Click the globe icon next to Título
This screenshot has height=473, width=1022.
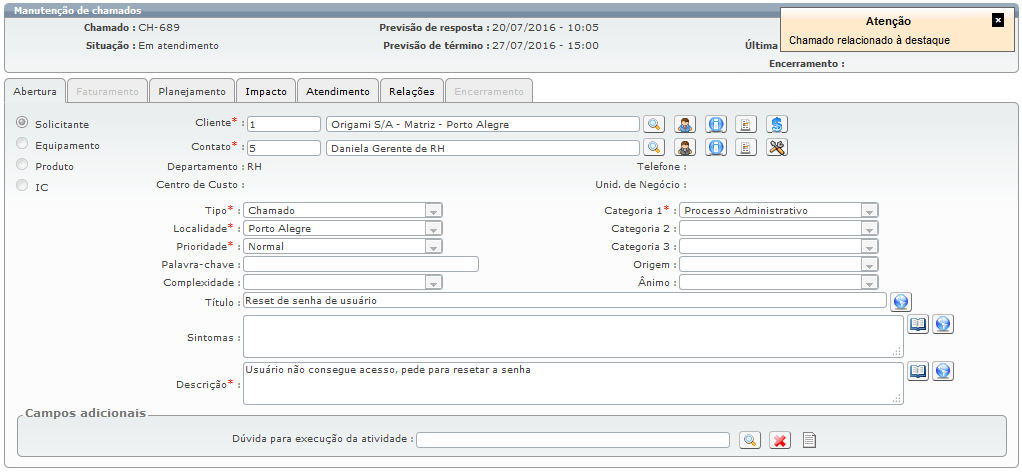[x=900, y=301]
